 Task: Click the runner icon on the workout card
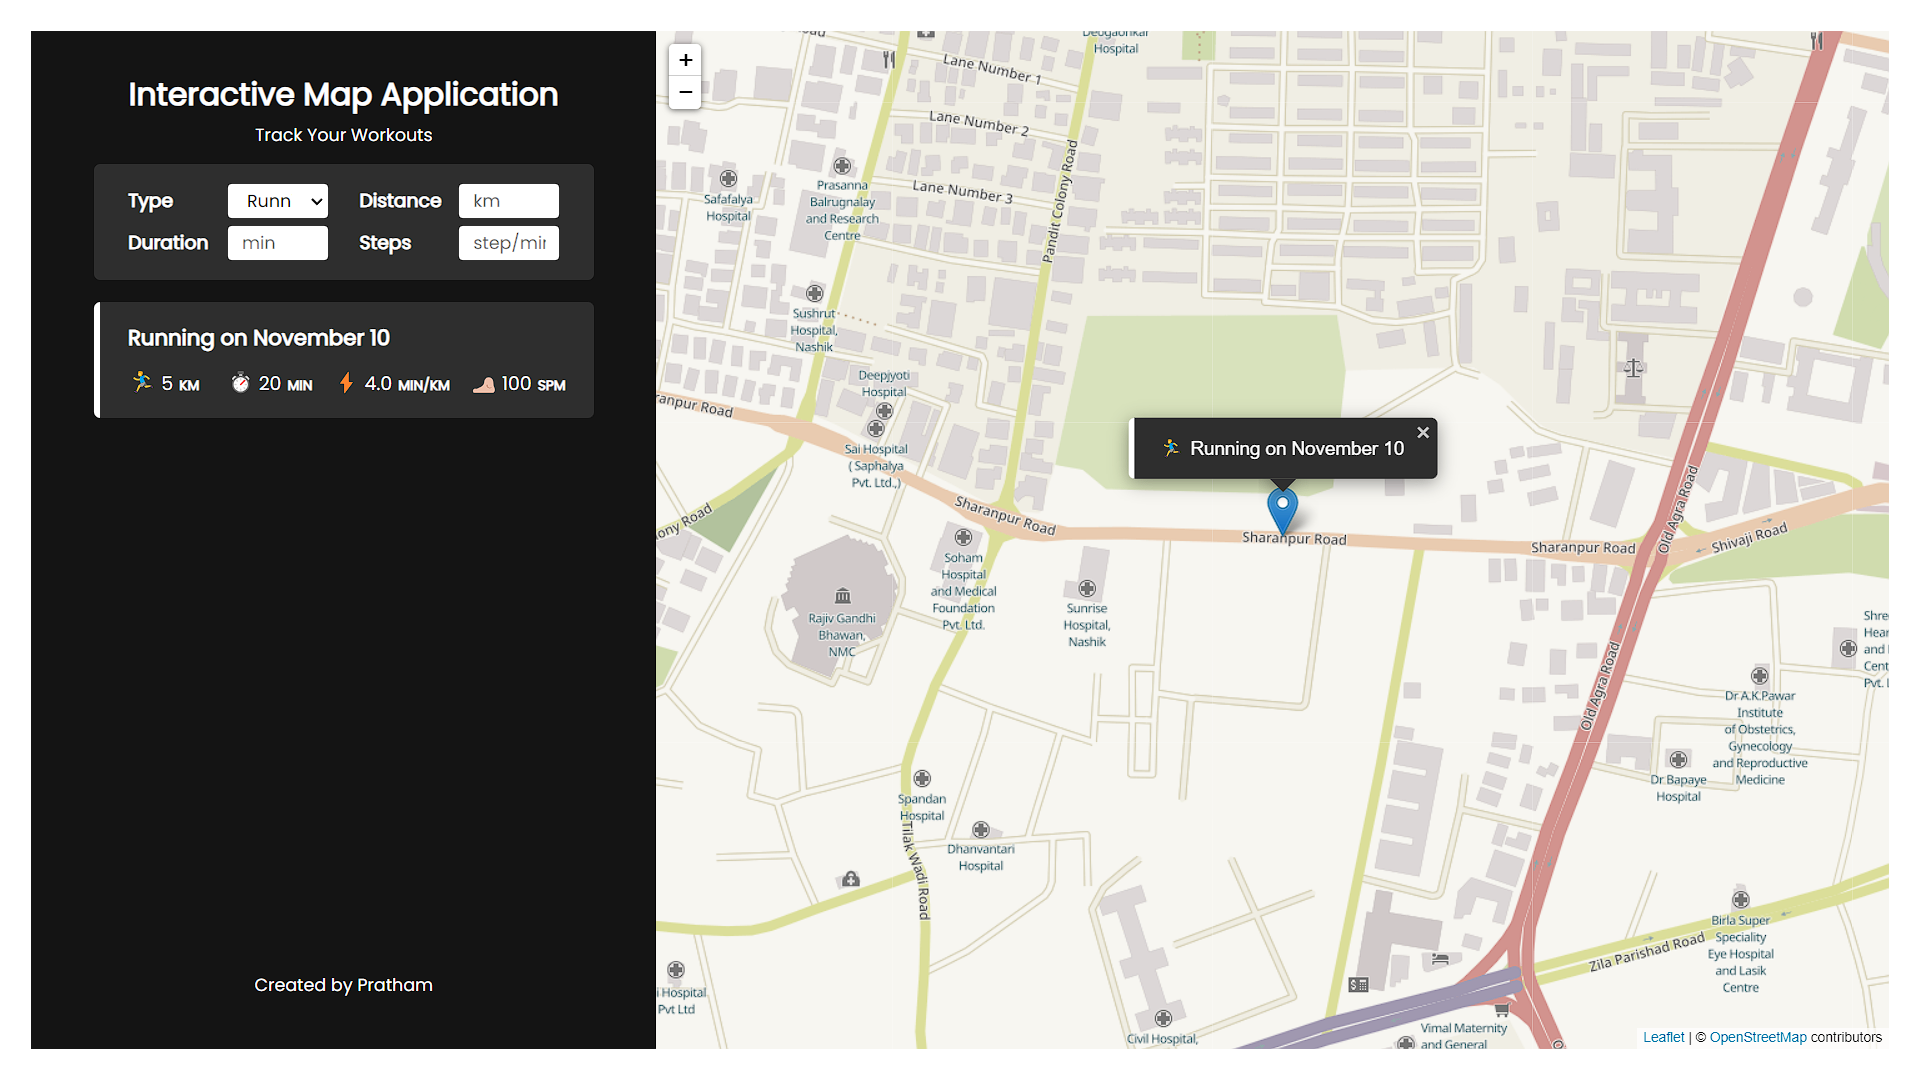pos(141,382)
